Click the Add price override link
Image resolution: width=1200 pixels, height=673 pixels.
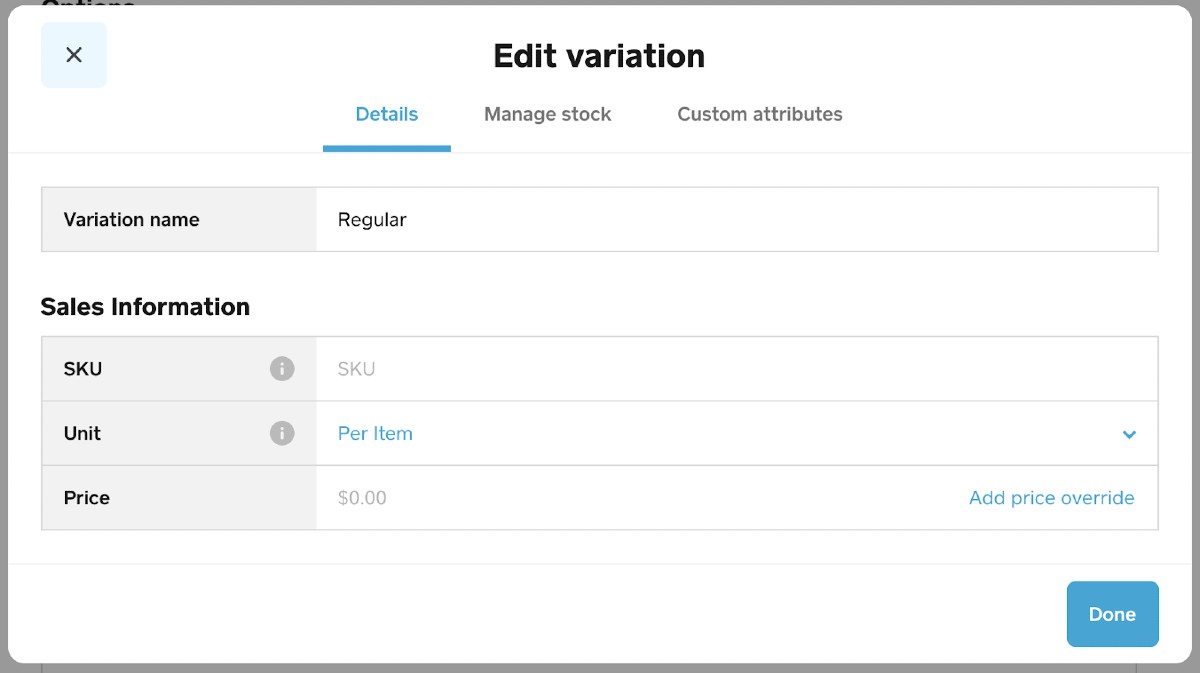pyautogui.click(x=1051, y=497)
